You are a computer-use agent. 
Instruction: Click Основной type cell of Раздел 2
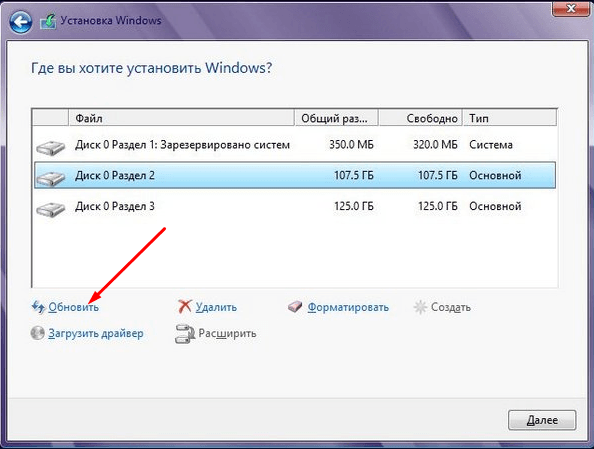tap(495, 175)
